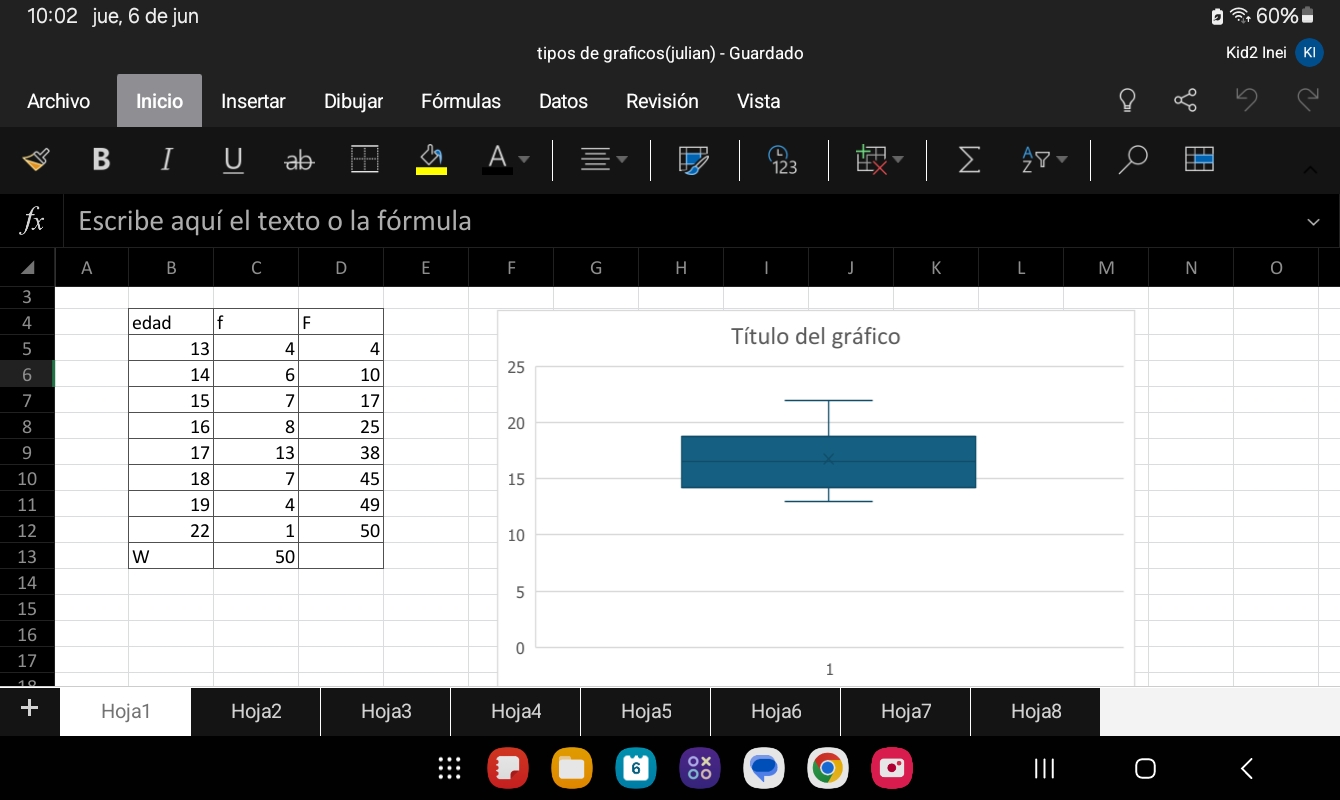Screen dimensions: 1340x800
Task: Open the number format icon
Action: click(x=783, y=160)
